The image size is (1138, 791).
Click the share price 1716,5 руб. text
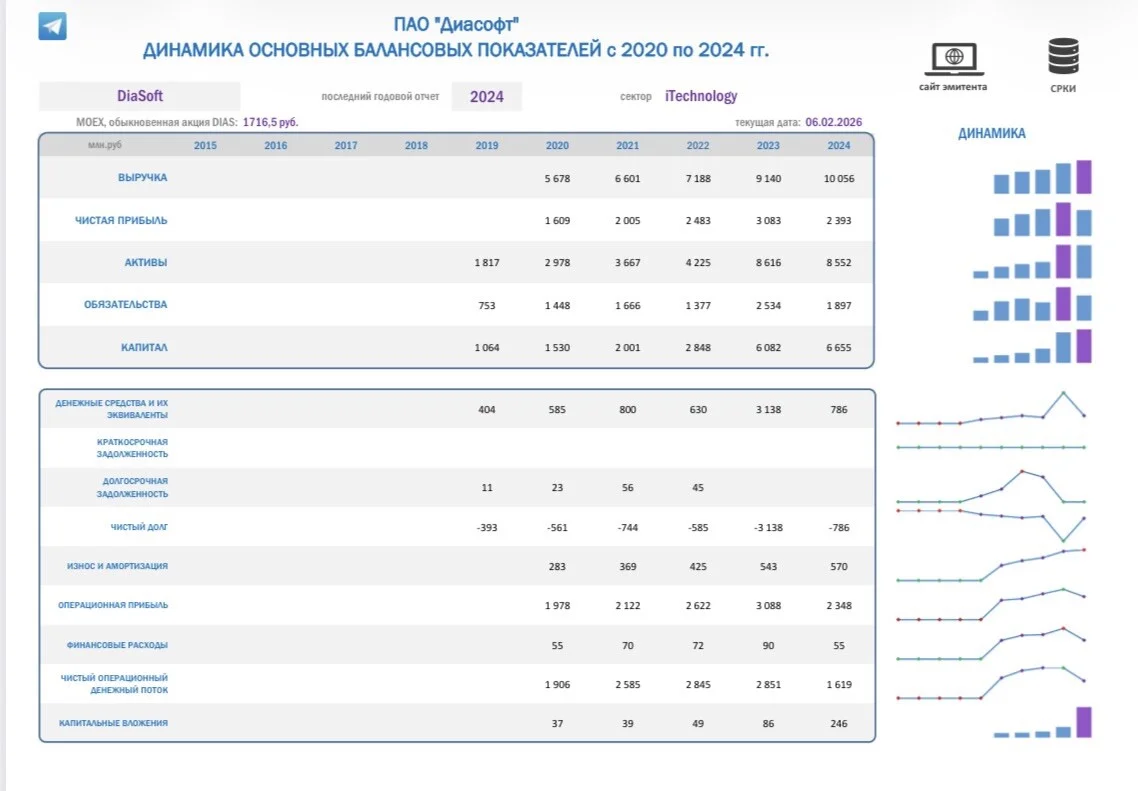pos(270,123)
